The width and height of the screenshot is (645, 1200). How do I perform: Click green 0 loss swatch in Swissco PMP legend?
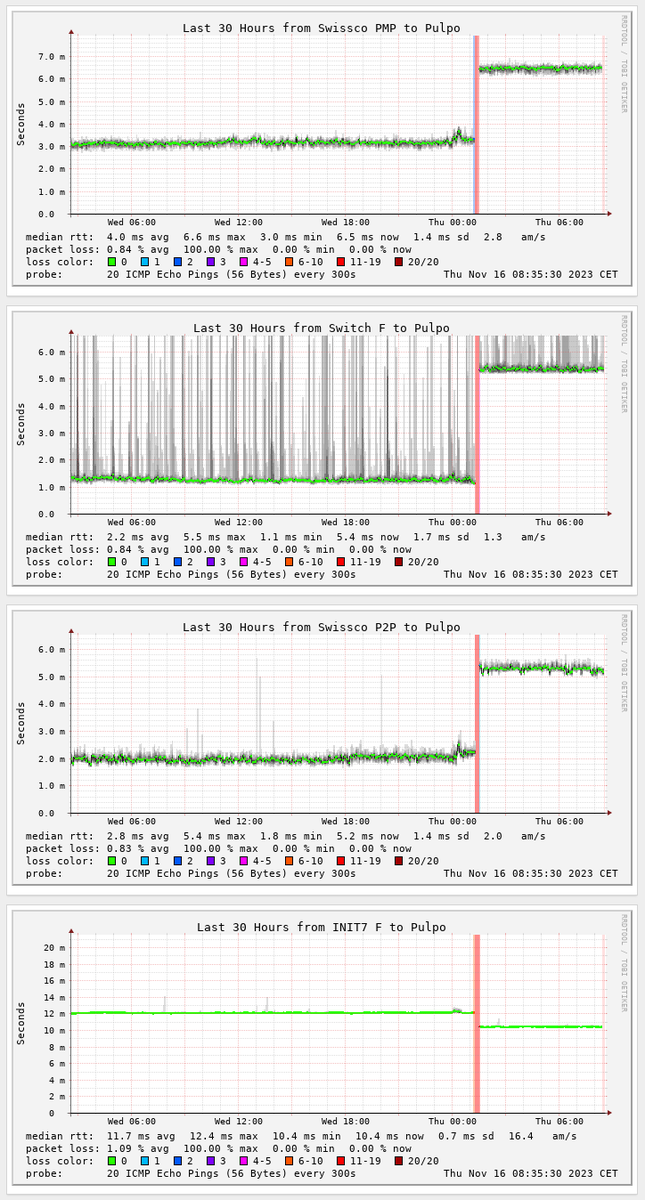pos(112,262)
